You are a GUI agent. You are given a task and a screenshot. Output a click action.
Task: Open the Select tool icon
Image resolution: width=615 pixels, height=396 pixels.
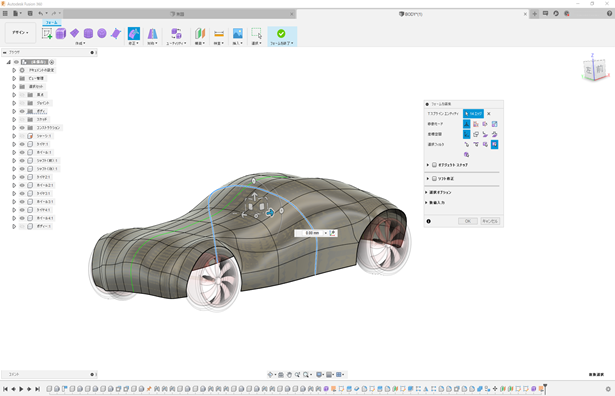[x=257, y=33]
